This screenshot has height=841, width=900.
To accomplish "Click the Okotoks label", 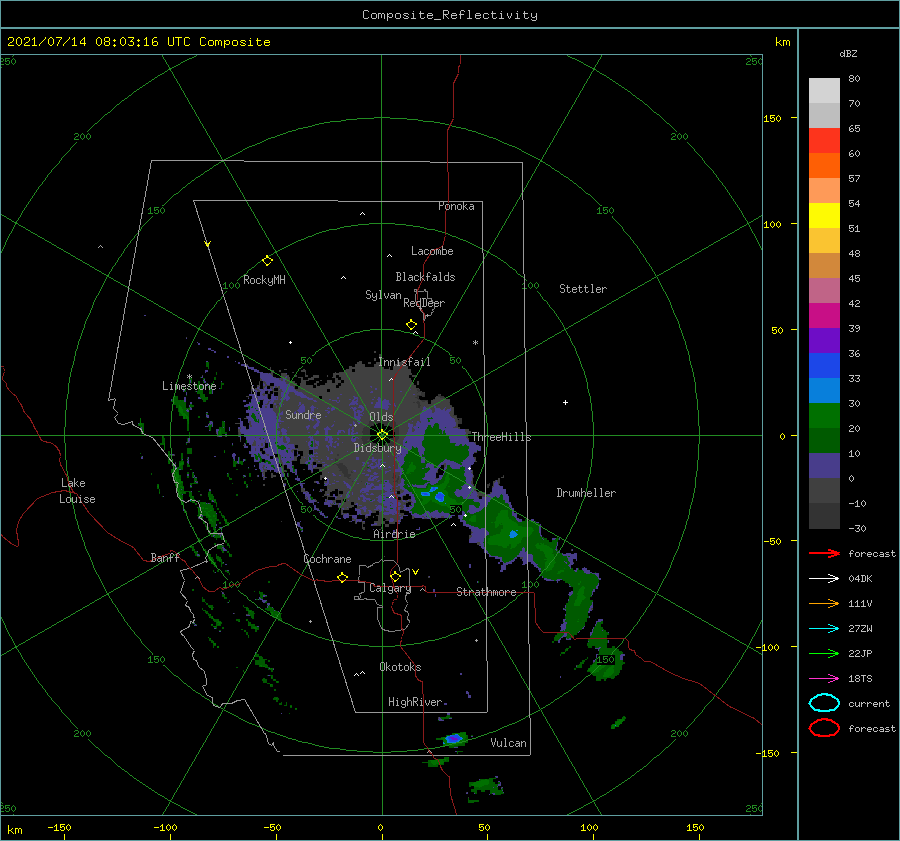I will coord(400,667).
